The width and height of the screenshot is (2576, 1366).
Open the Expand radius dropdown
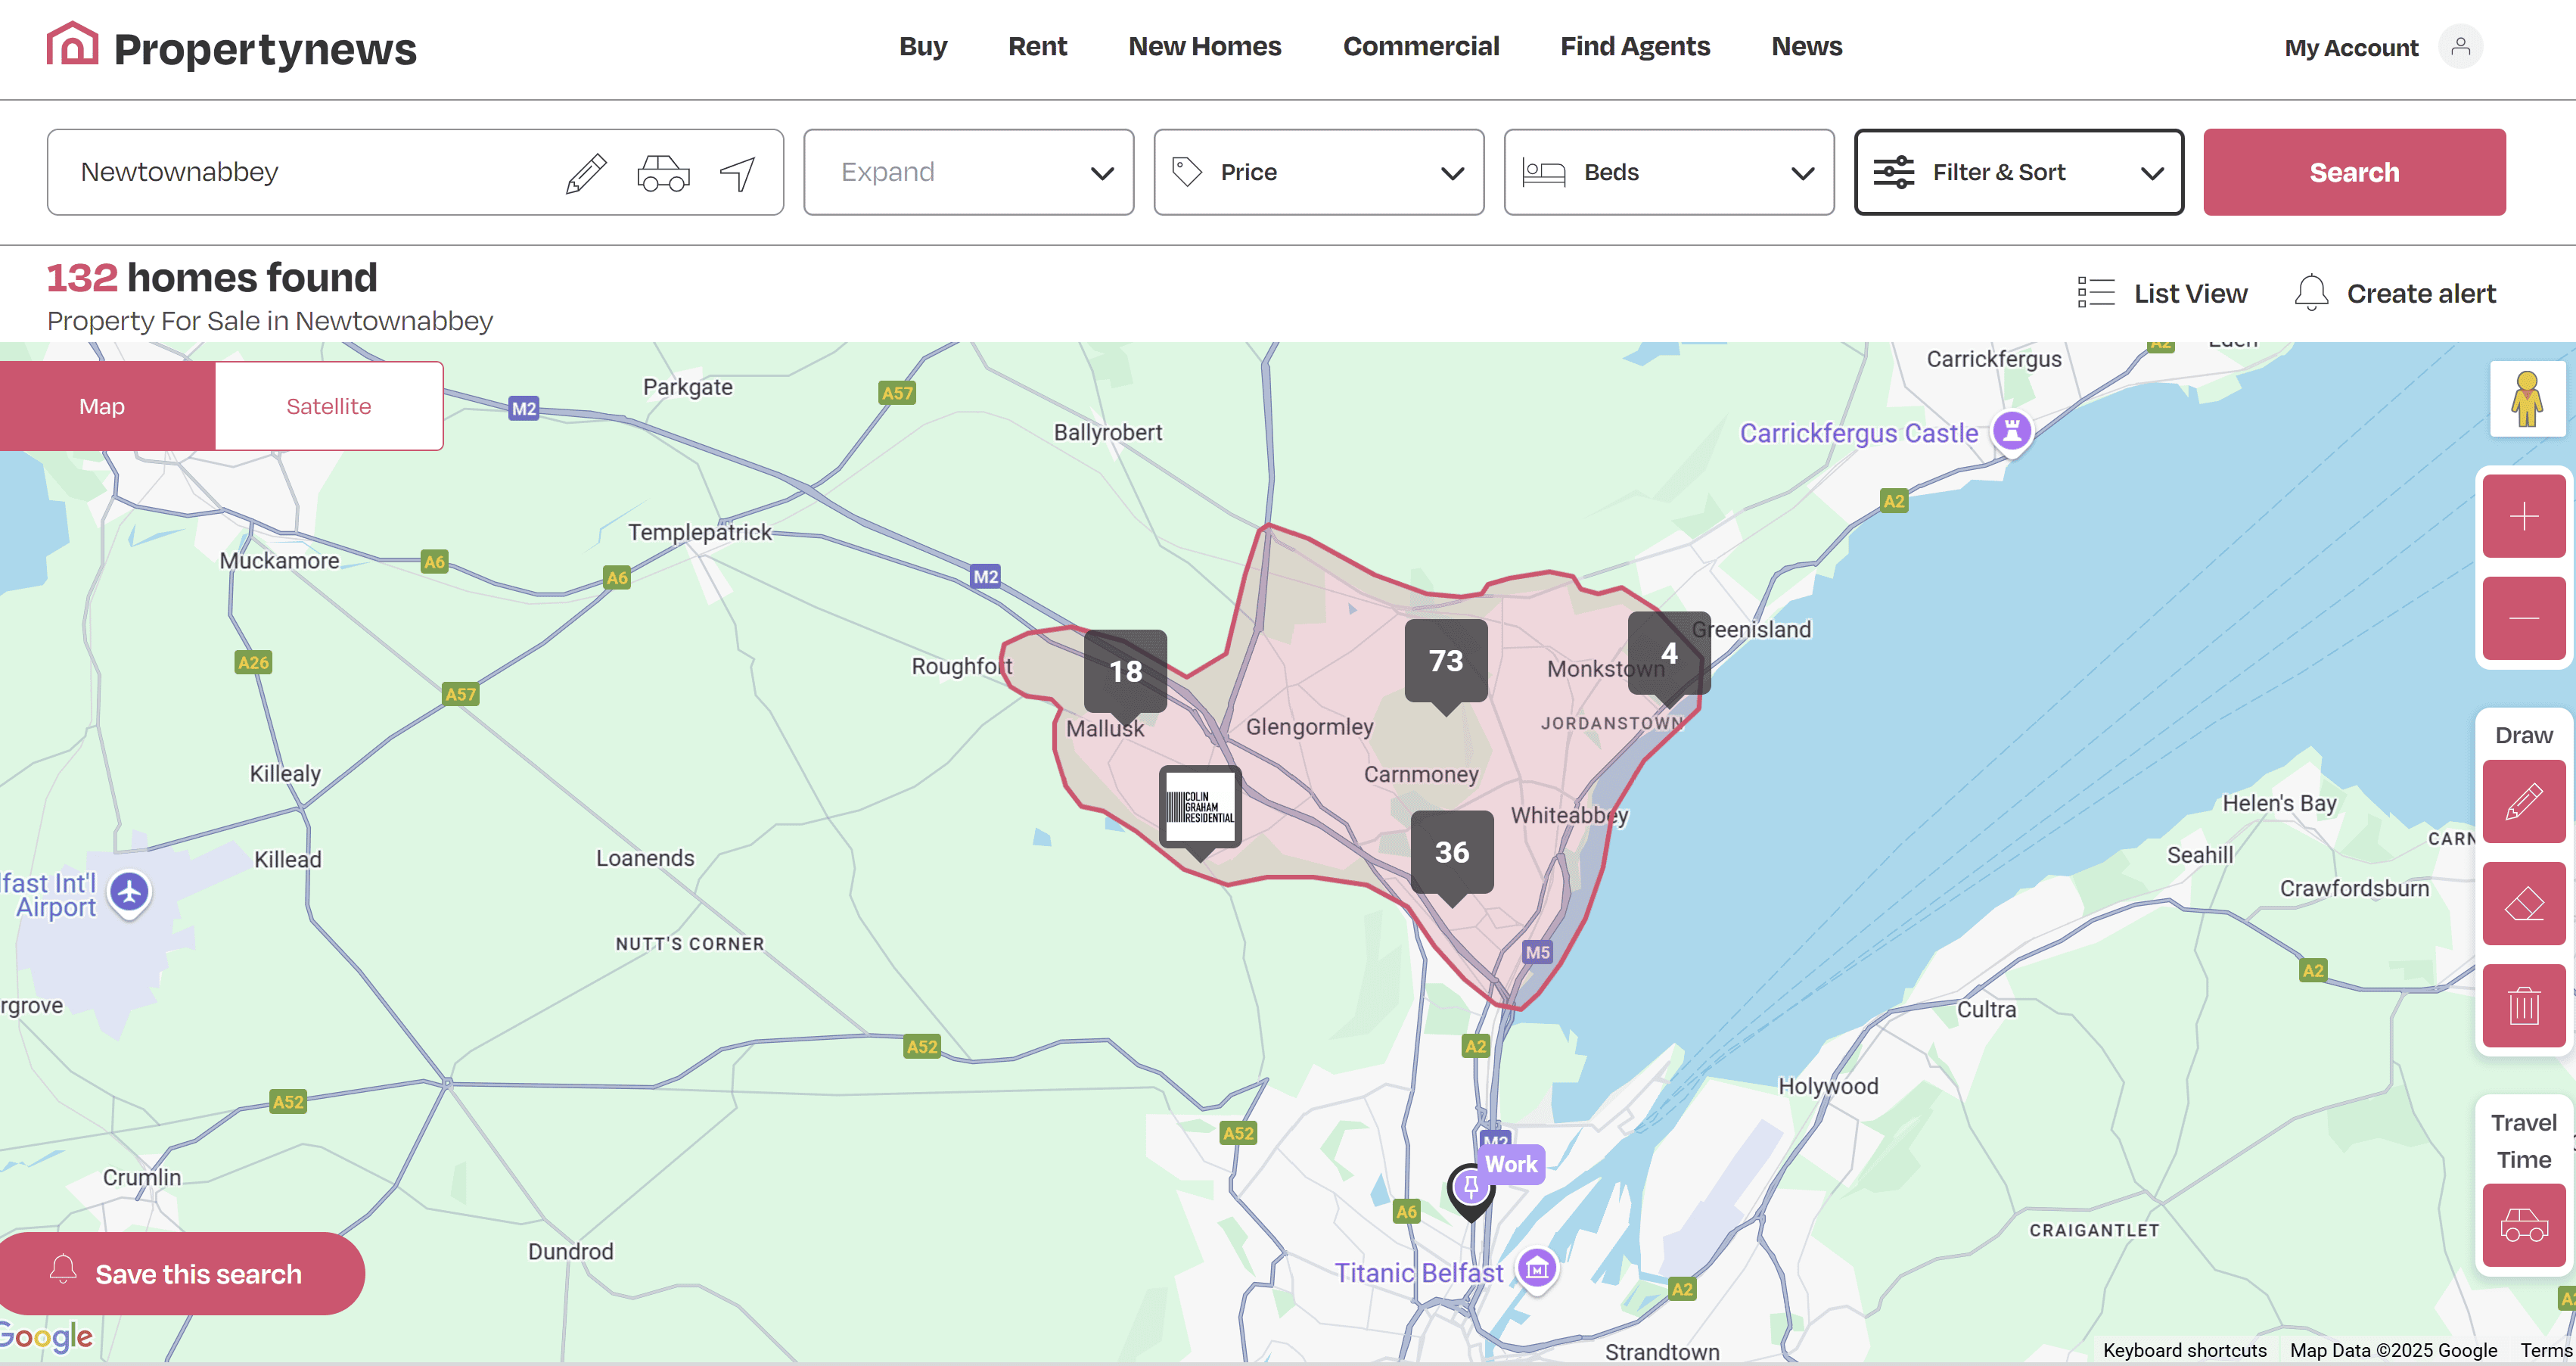point(968,172)
